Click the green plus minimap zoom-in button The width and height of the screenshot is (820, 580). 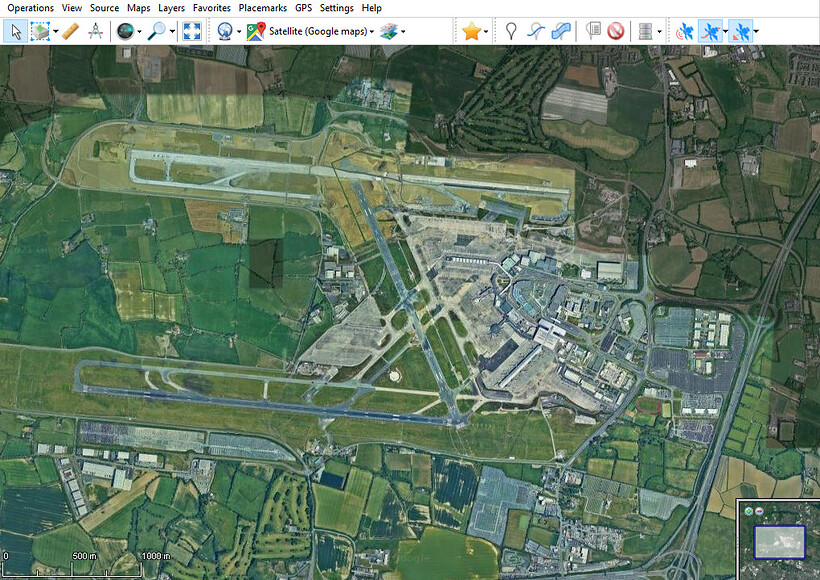coord(749,511)
